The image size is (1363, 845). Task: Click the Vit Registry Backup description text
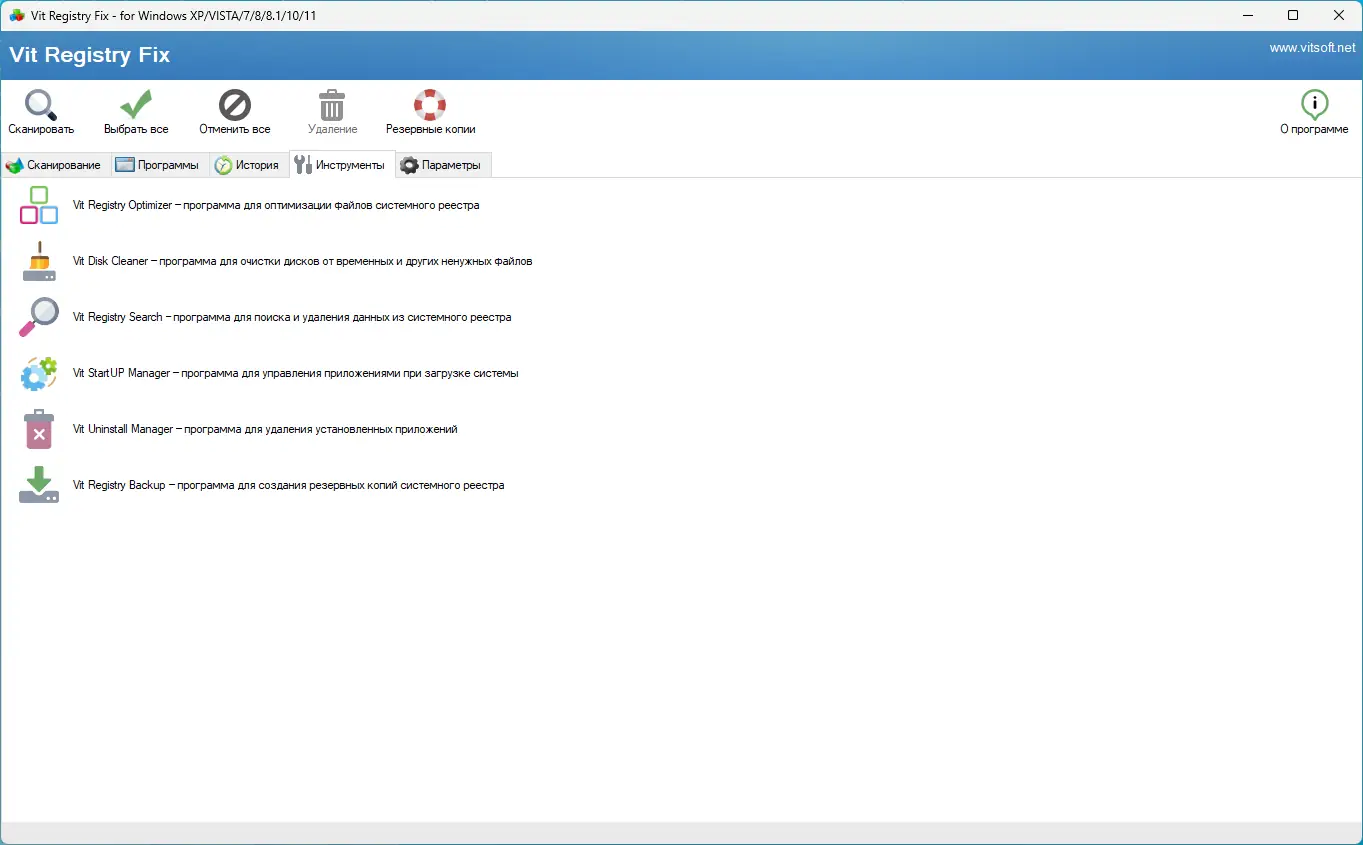click(288, 485)
